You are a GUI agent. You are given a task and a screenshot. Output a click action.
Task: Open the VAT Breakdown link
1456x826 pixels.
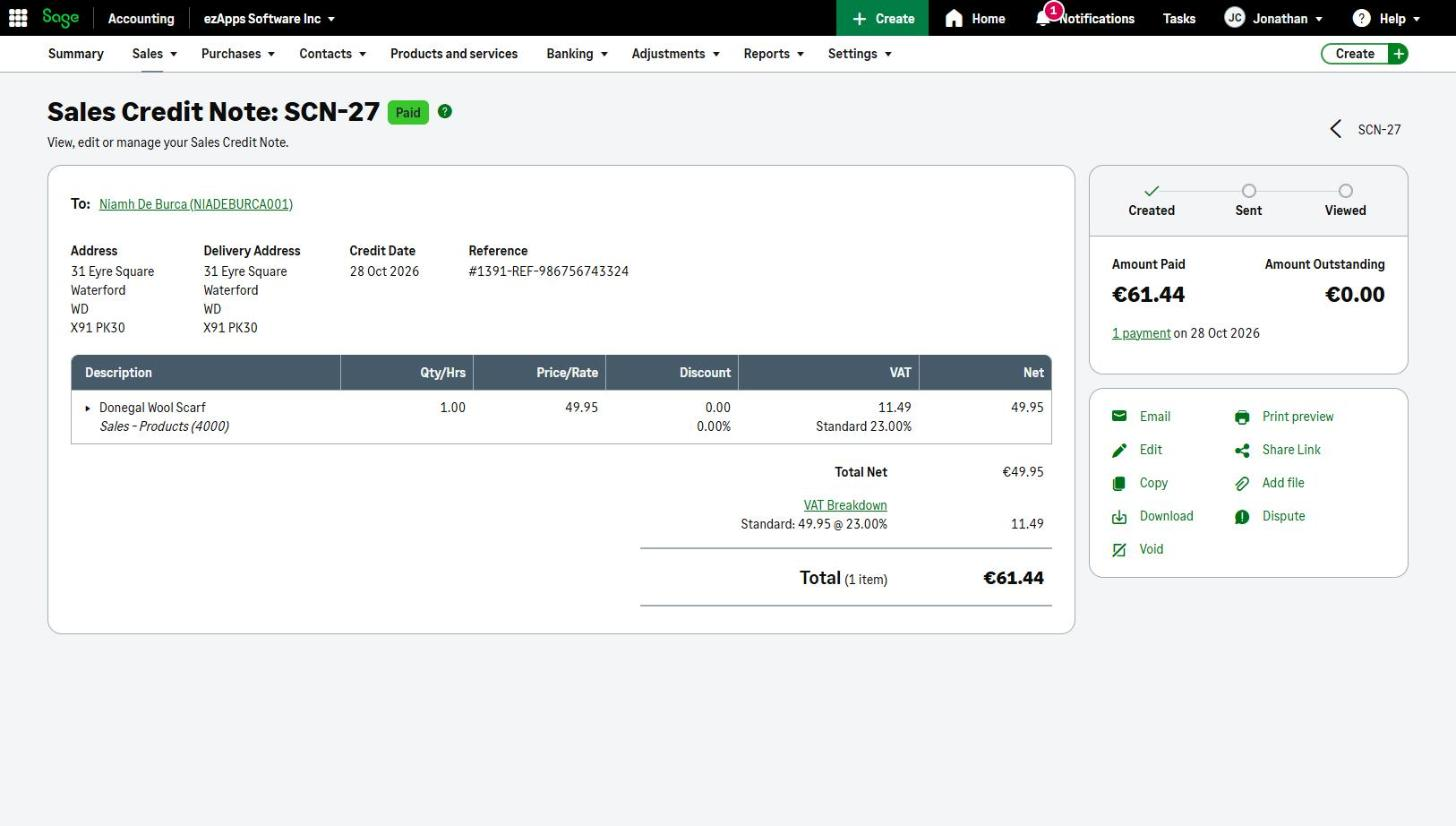click(x=845, y=505)
